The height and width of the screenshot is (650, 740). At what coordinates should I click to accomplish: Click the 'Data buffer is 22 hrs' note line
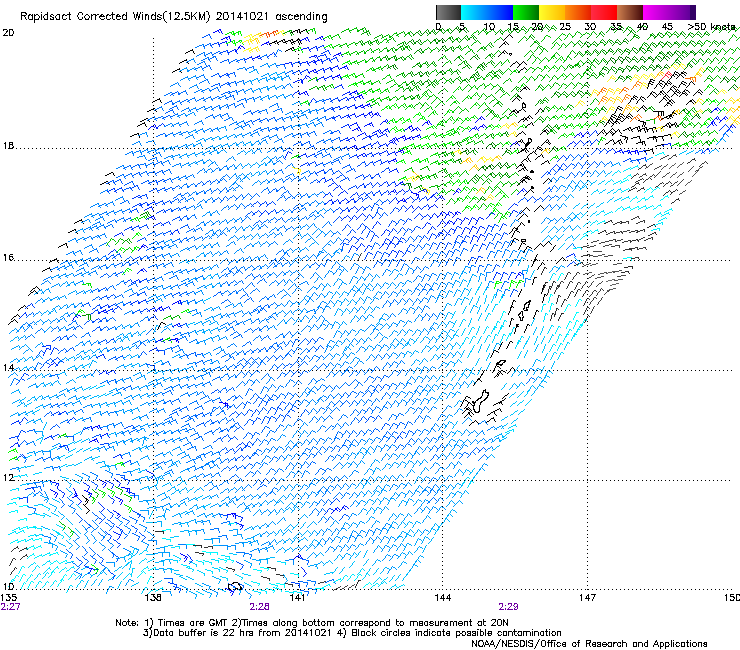click(x=352, y=633)
